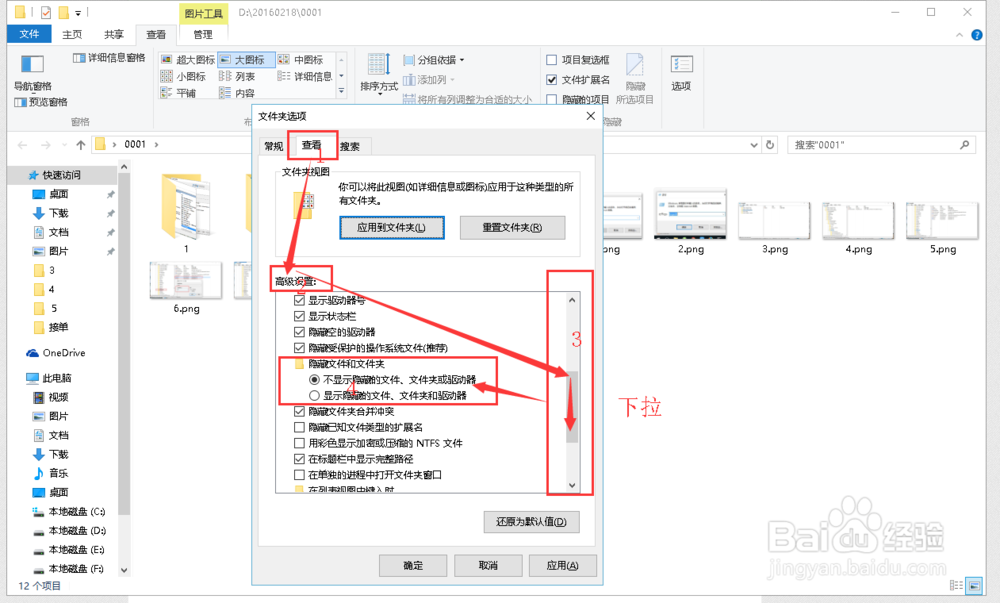Click Apply to Folders button

tap(392, 228)
